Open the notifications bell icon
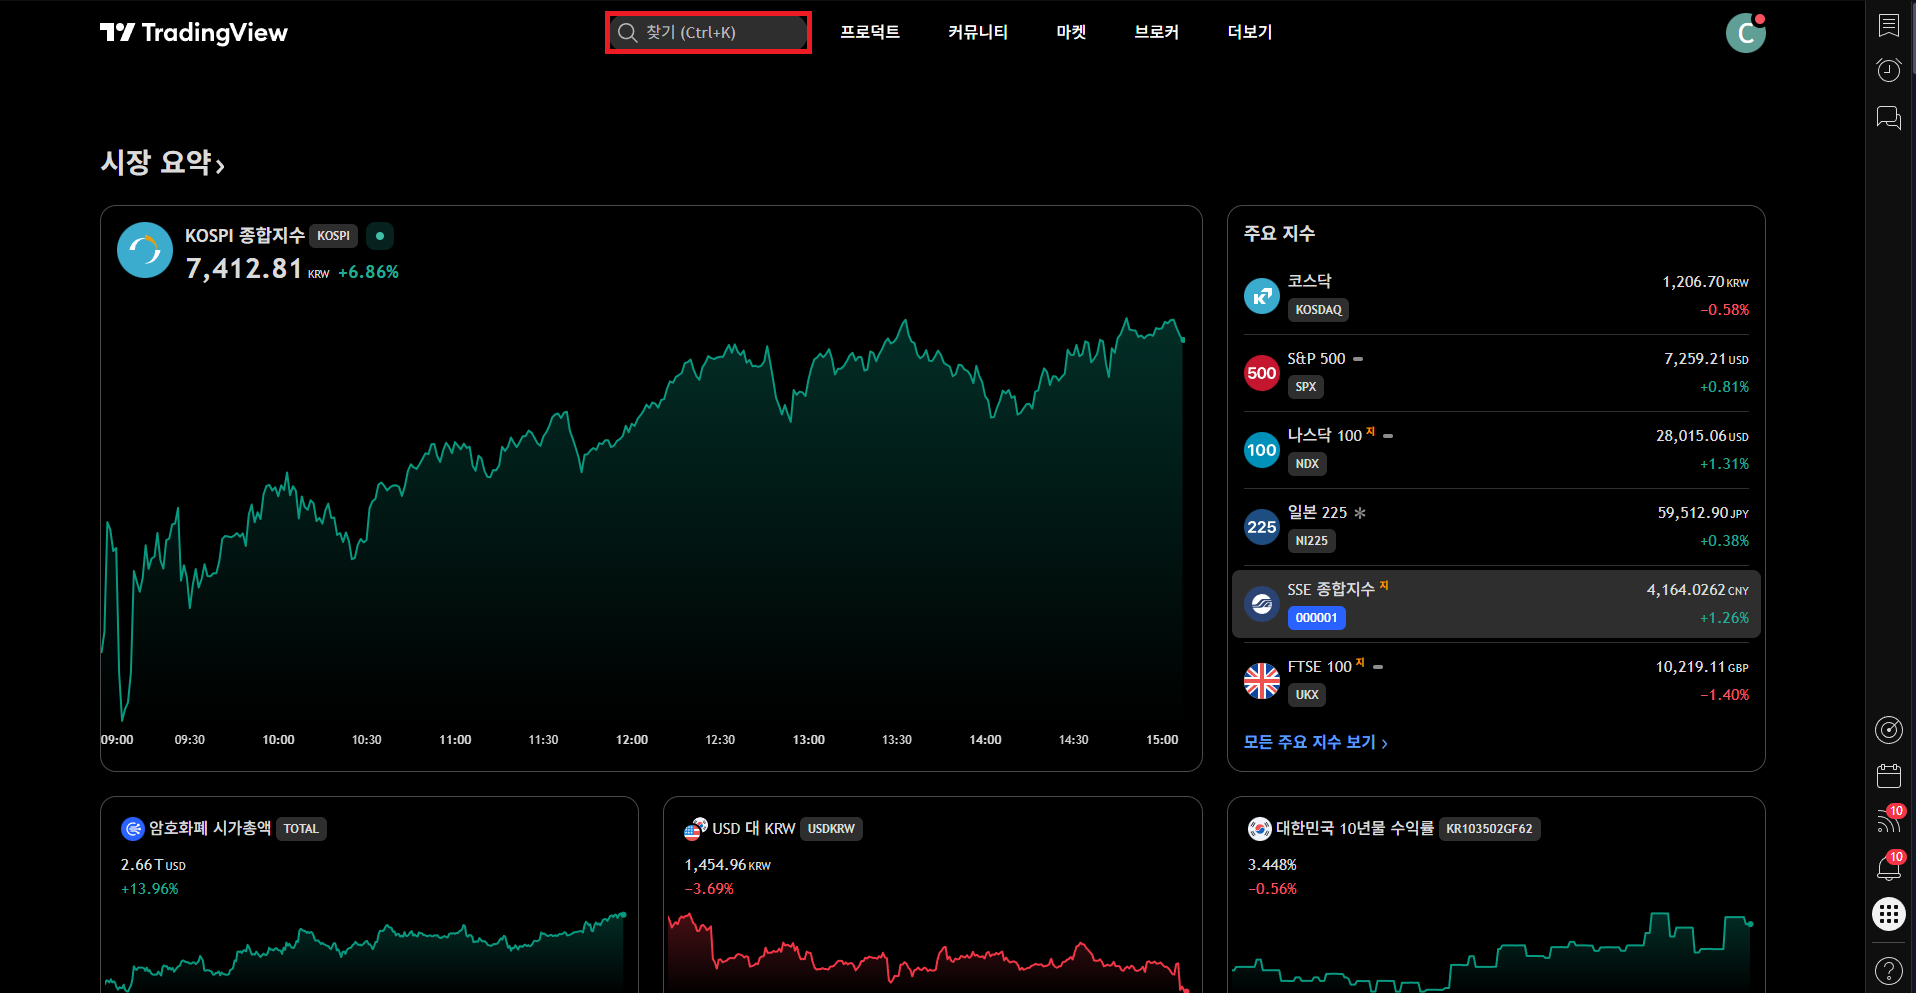The image size is (1916, 993). tap(1888, 867)
